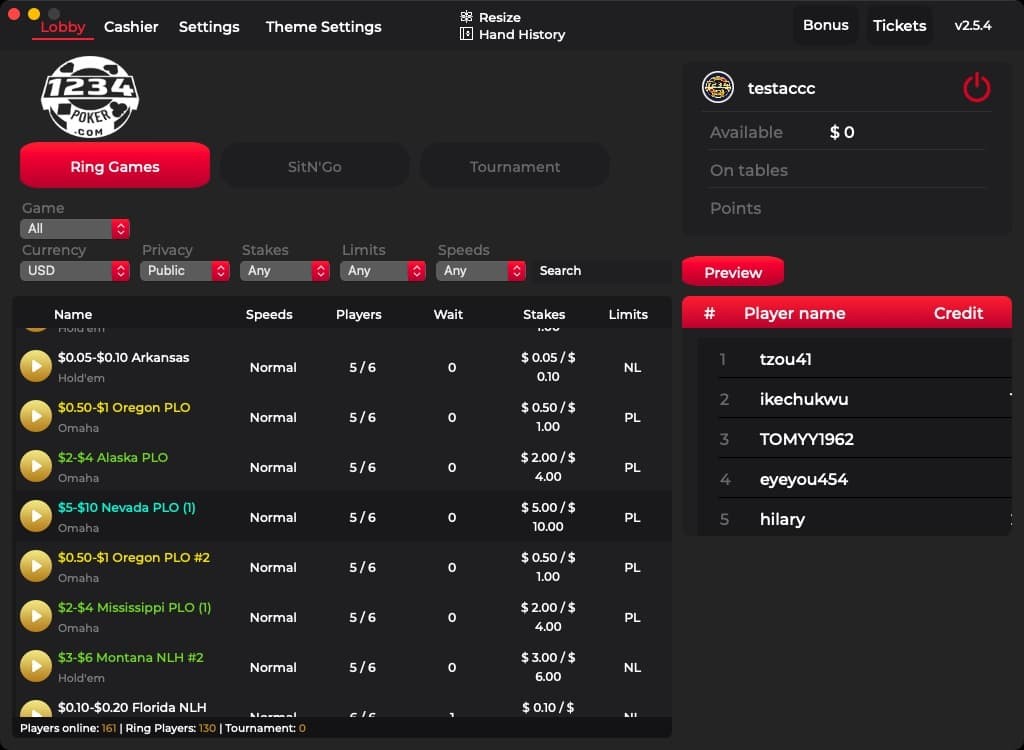Switch to the Tournament tab
Viewport: 1024px width, 750px height.
514,167
